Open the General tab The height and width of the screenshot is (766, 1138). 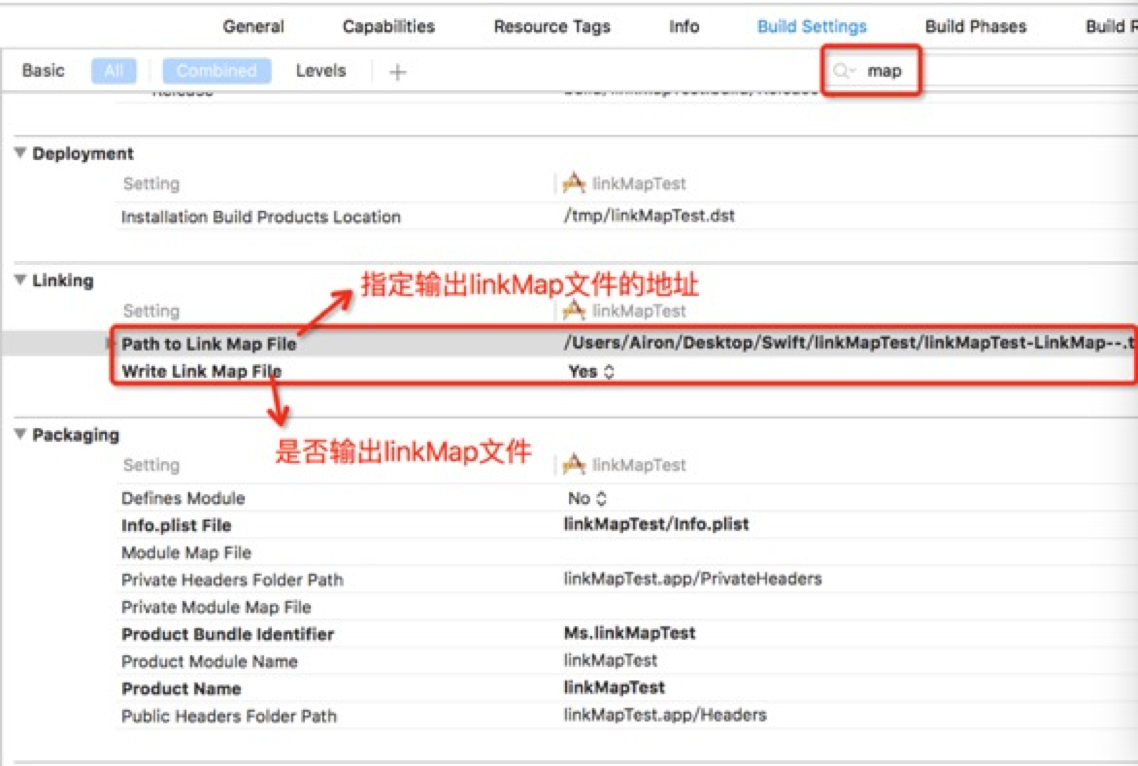click(x=253, y=27)
